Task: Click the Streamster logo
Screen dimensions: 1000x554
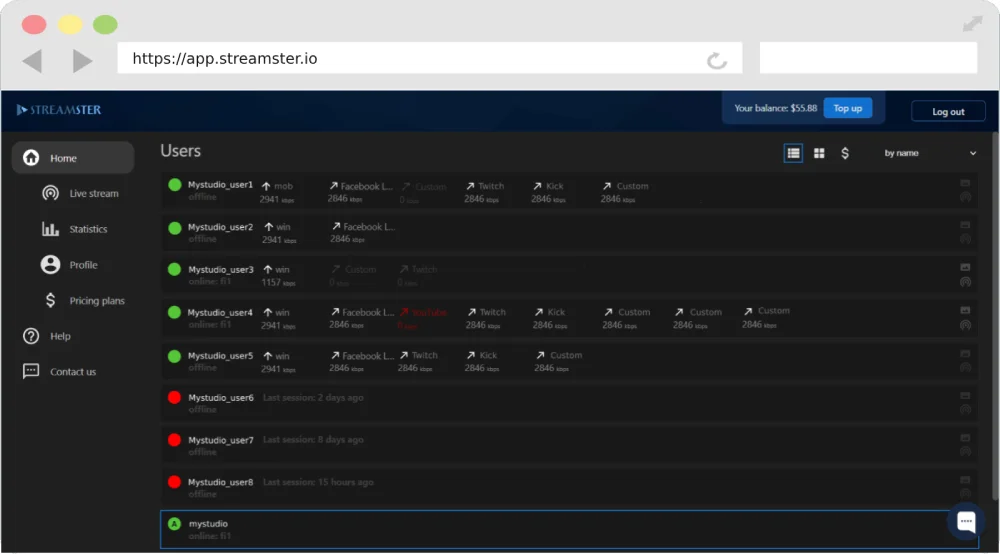Action: pyautogui.click(x=59, y=110)
